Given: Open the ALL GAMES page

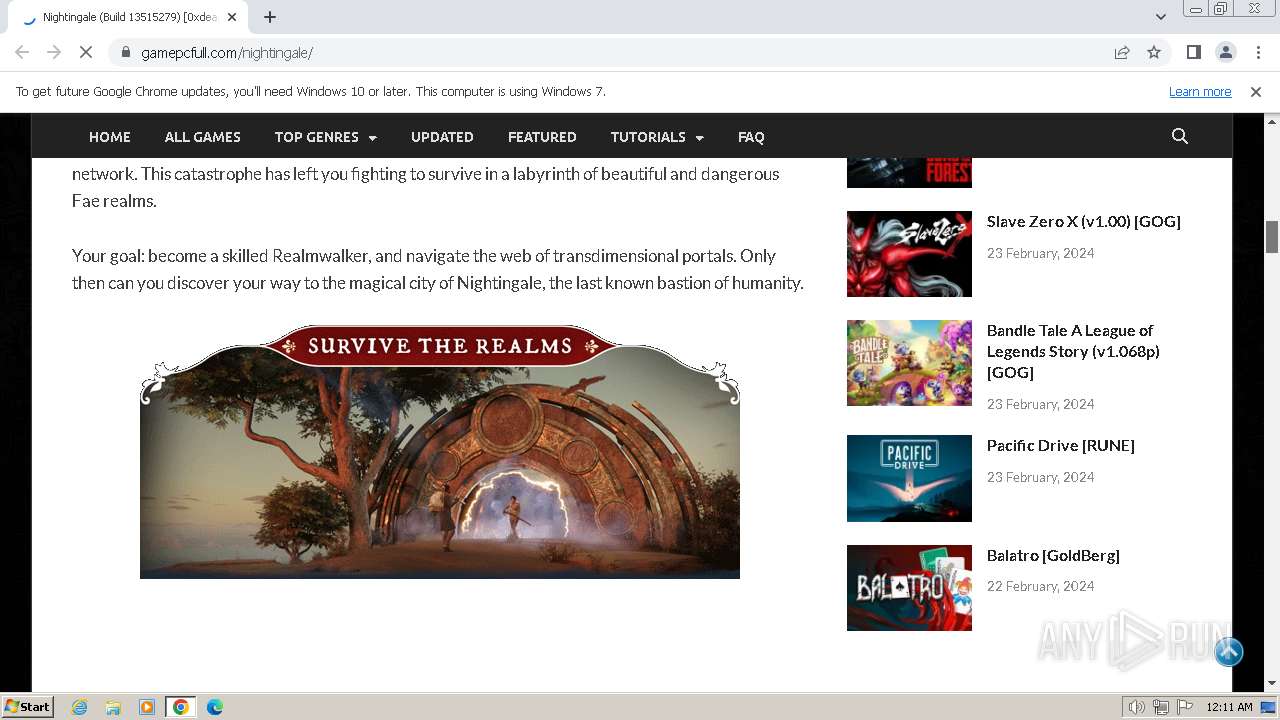Looking at the screenshot, I should (x=203, y=137).
